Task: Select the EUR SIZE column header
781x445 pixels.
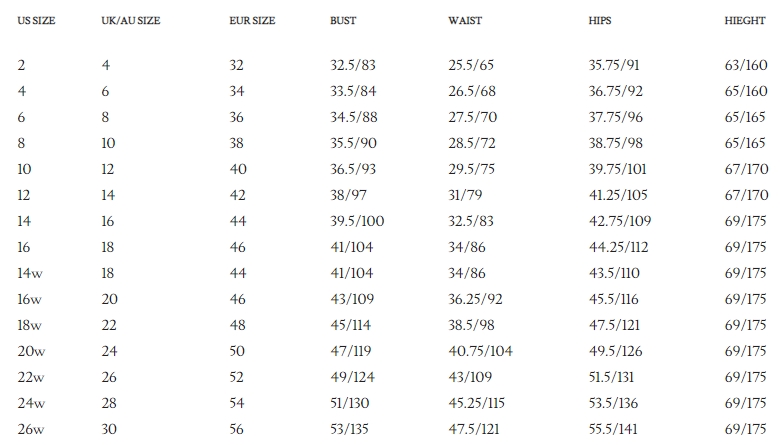Action: pyautogui.click(x=252, y=21)
